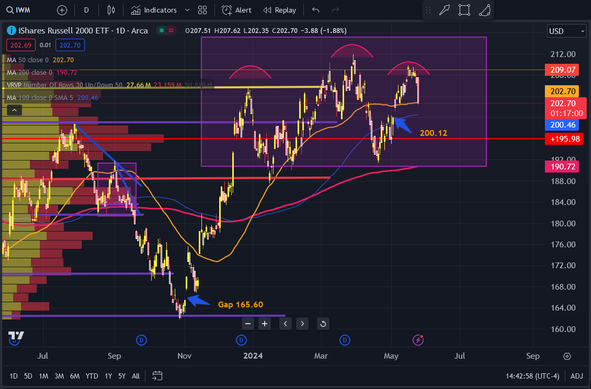Click the 202.70 buy price button

click(x=70, y=45)
